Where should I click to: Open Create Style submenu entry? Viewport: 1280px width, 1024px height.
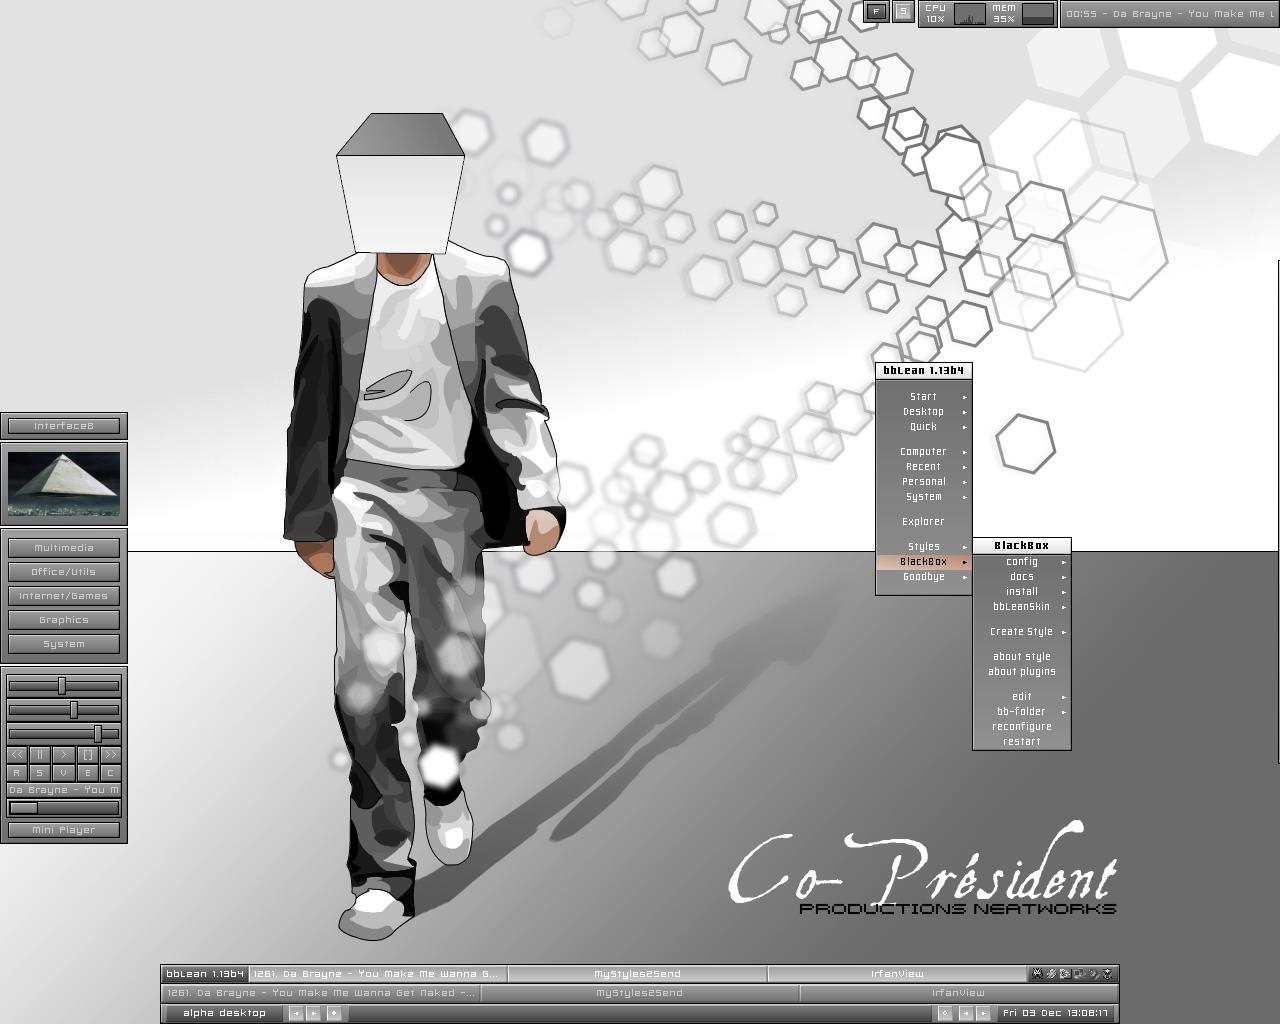point(1022,632)
